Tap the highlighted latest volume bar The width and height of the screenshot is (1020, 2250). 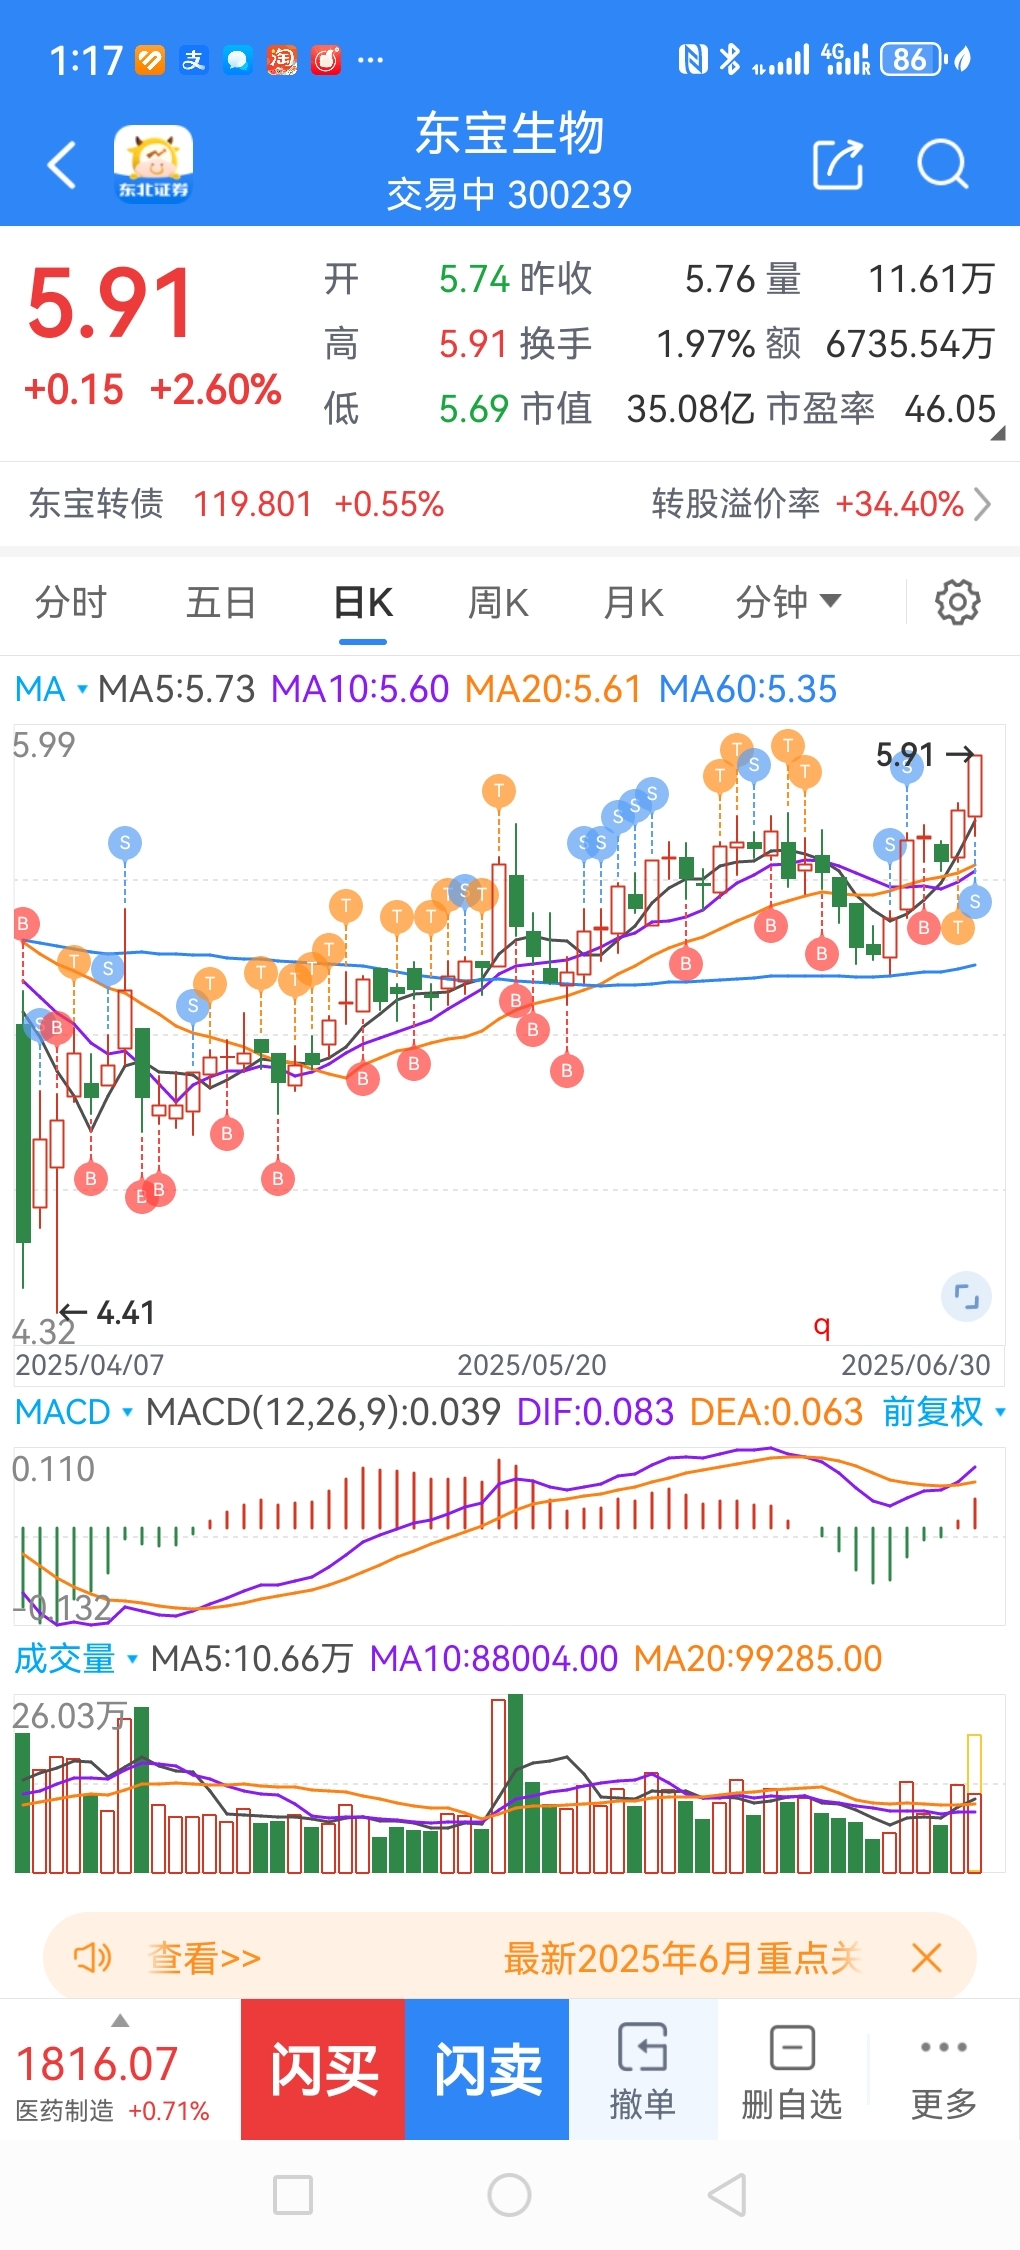pyautogui.click(x=974, y=1803)
